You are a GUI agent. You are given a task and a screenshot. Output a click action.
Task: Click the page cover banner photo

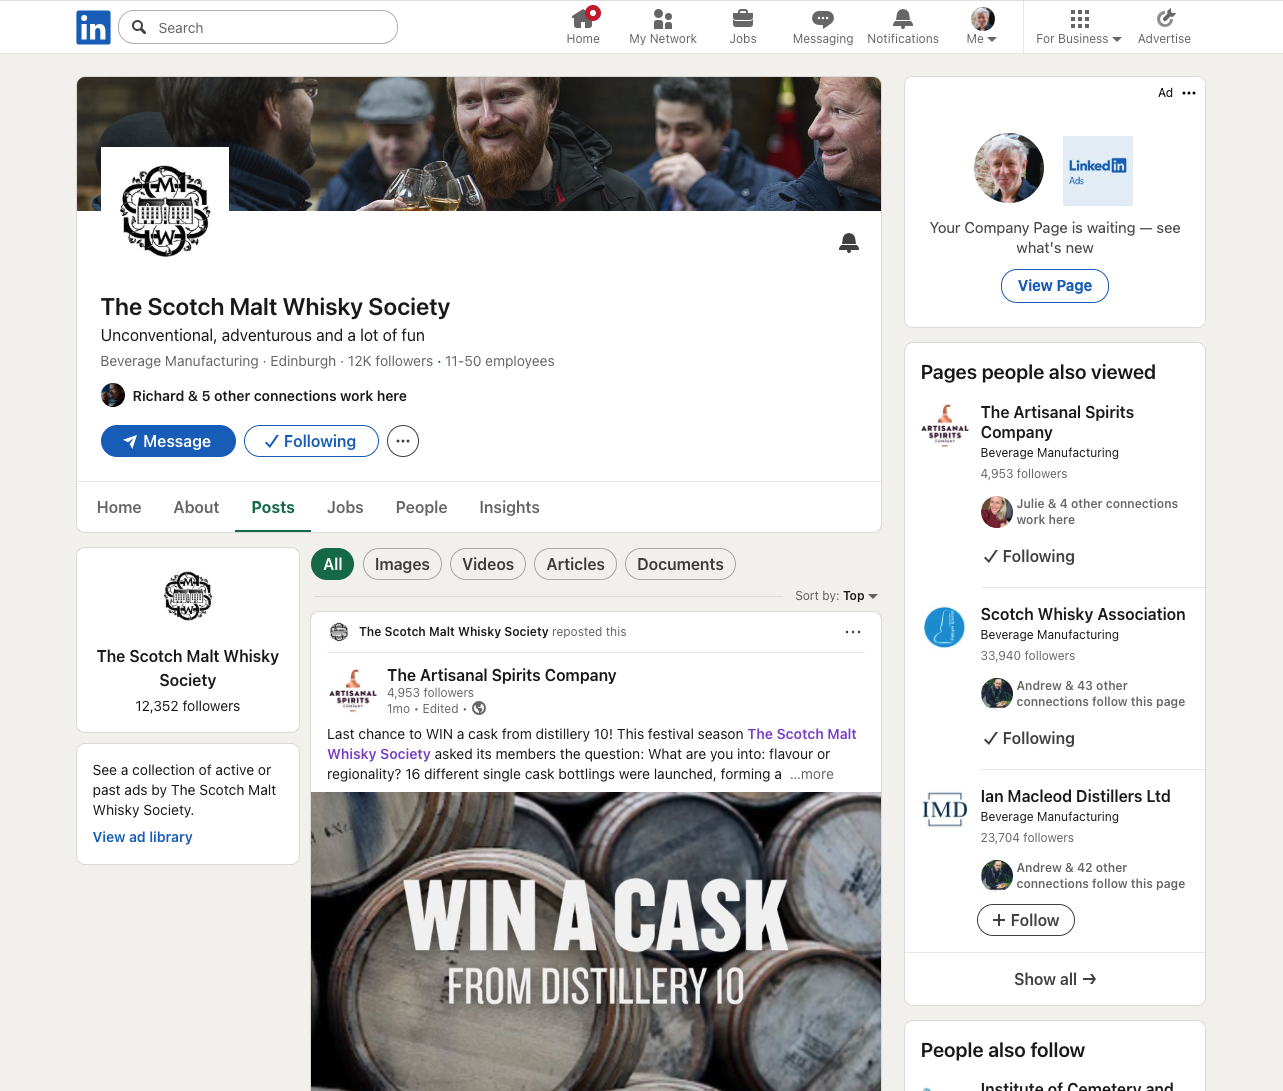tap(479, 144)
